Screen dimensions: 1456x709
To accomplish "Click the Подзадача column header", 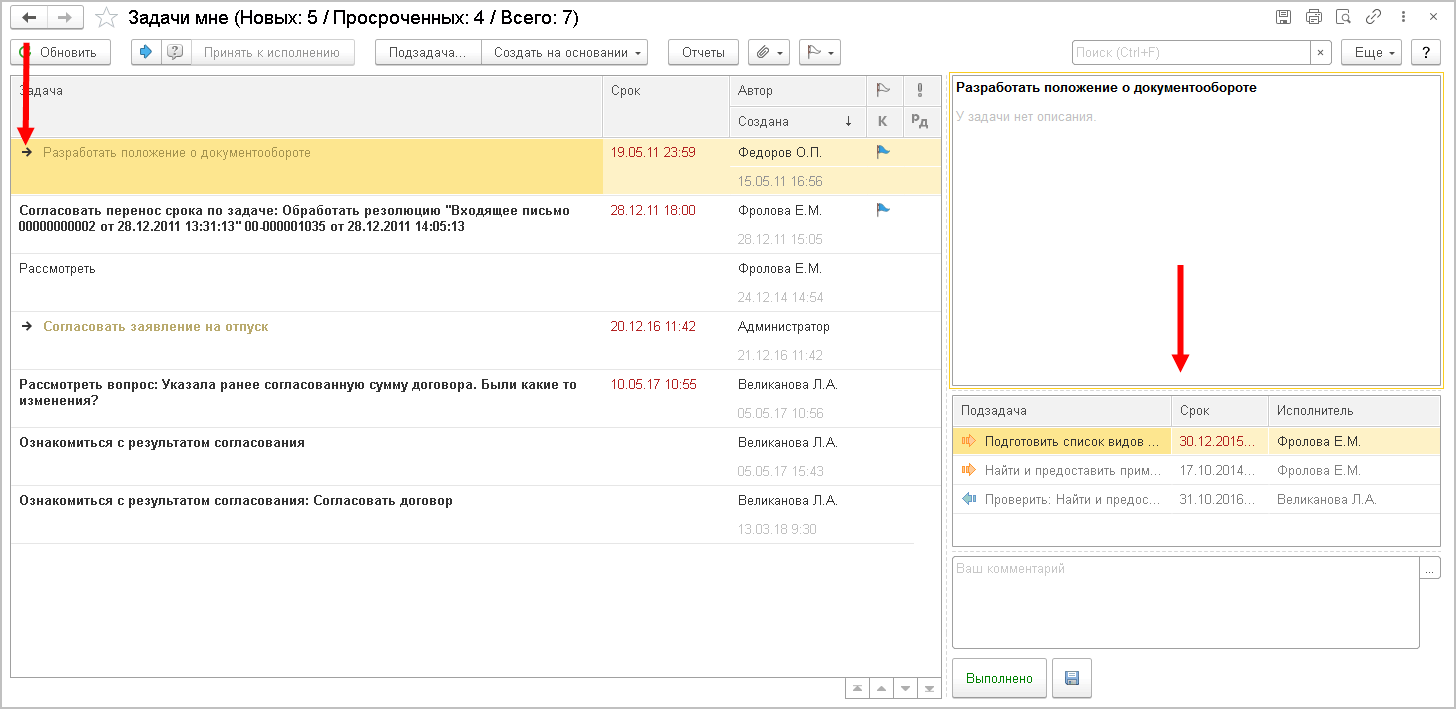I will [x=1061, y=410].
